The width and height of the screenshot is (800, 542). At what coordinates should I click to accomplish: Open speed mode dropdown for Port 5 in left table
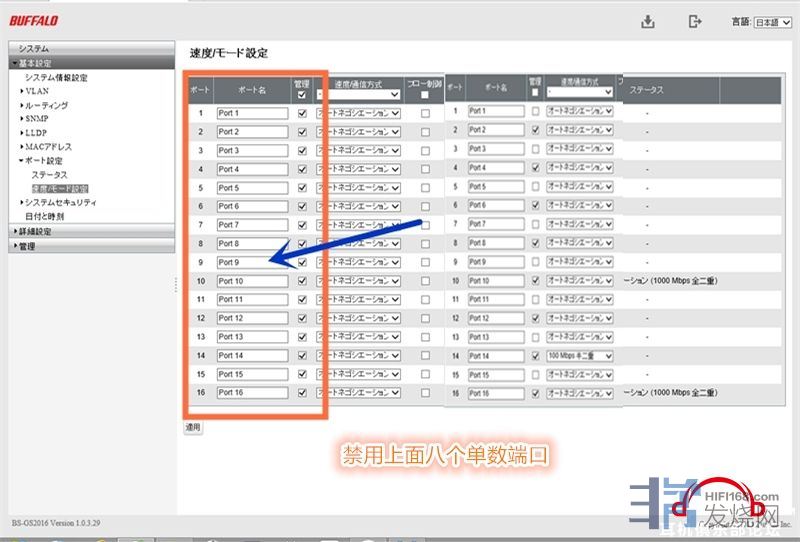click(360, 188)
